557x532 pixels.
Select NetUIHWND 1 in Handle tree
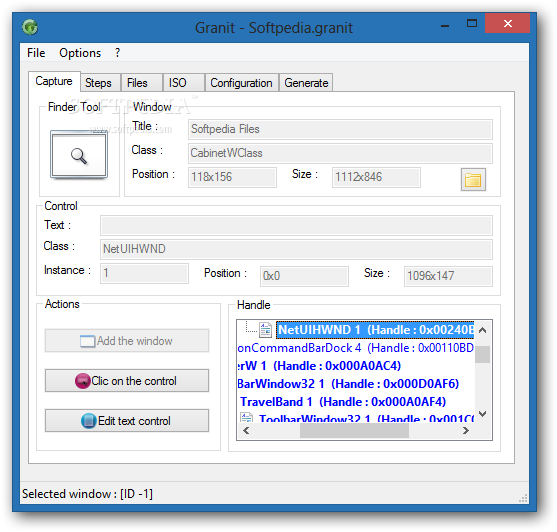(x=375, y=330)
